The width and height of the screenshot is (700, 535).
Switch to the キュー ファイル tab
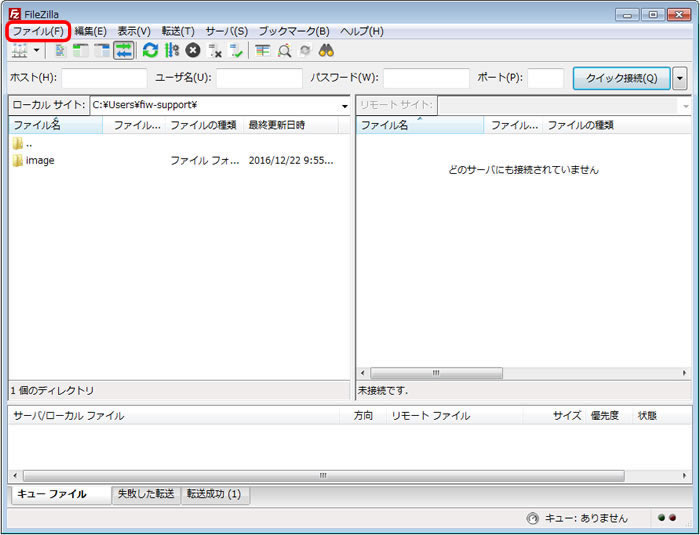click(61, 494)
